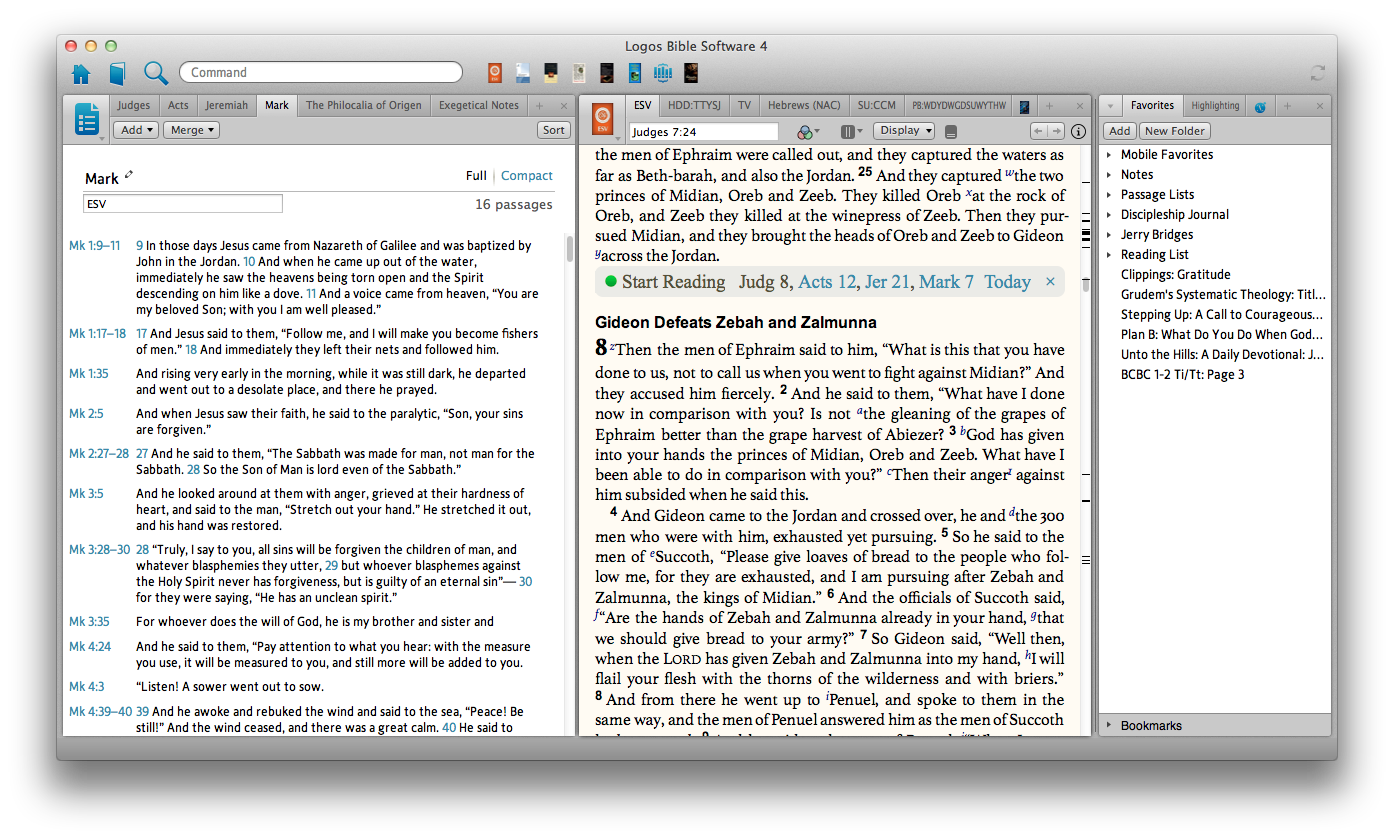Open the Mk 1:9–11 passage reference
The height and width of the screenshot is (839, 1394).
pyautogui.click(x=94, y=246)
